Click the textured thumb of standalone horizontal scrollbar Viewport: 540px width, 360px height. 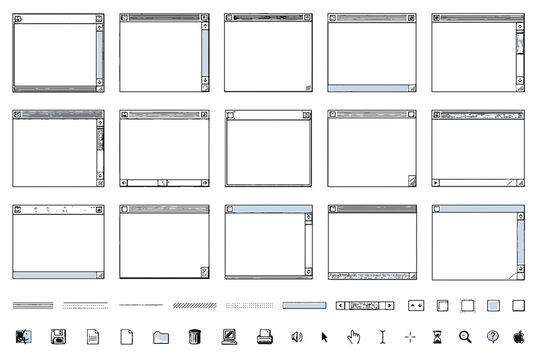(364, 306)
